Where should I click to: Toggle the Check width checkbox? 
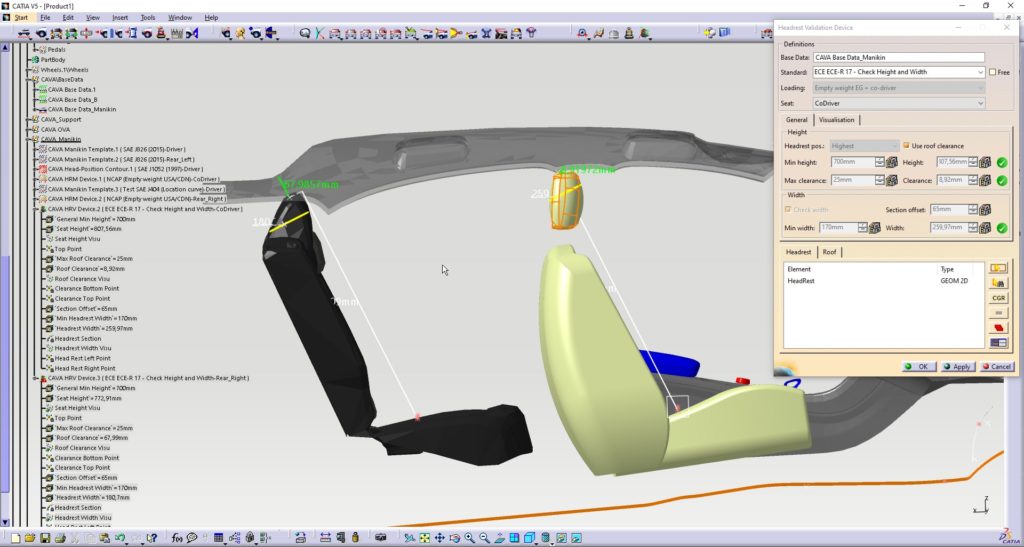788,210
